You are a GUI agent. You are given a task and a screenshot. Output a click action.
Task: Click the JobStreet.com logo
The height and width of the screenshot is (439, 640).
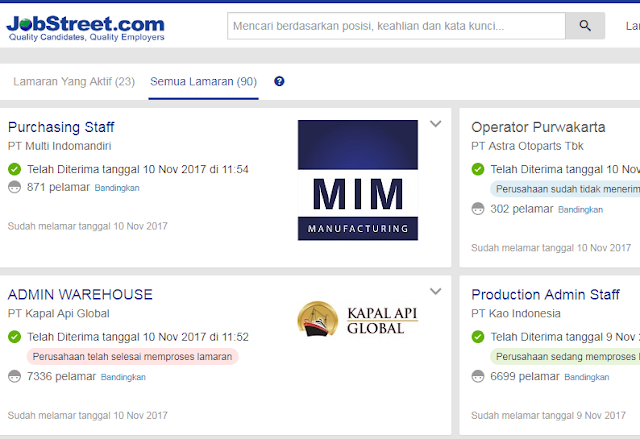coord(85,28)
